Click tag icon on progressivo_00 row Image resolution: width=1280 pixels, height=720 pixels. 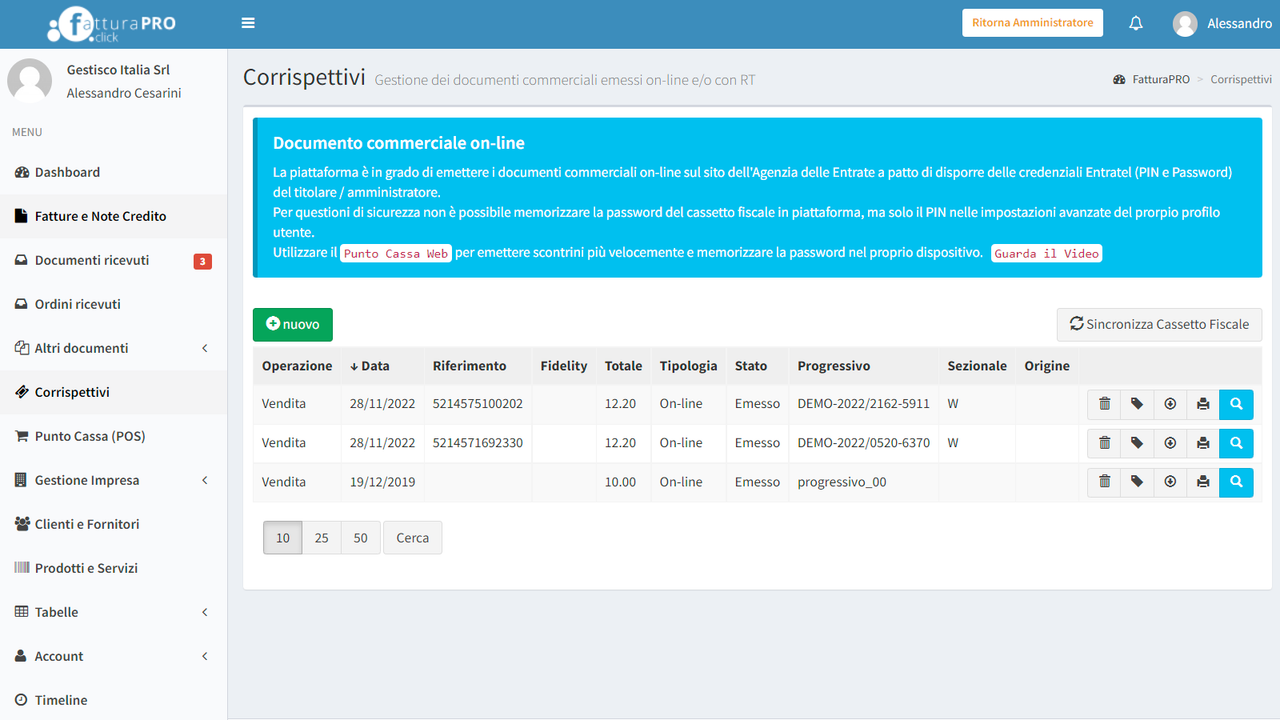[1137, 482]
